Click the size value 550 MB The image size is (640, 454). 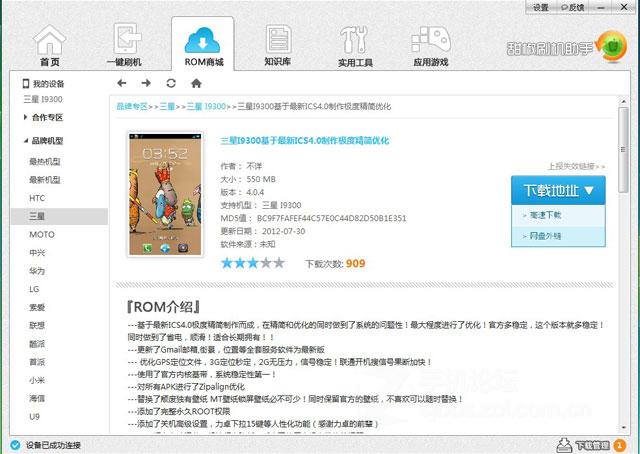(261, 179)
